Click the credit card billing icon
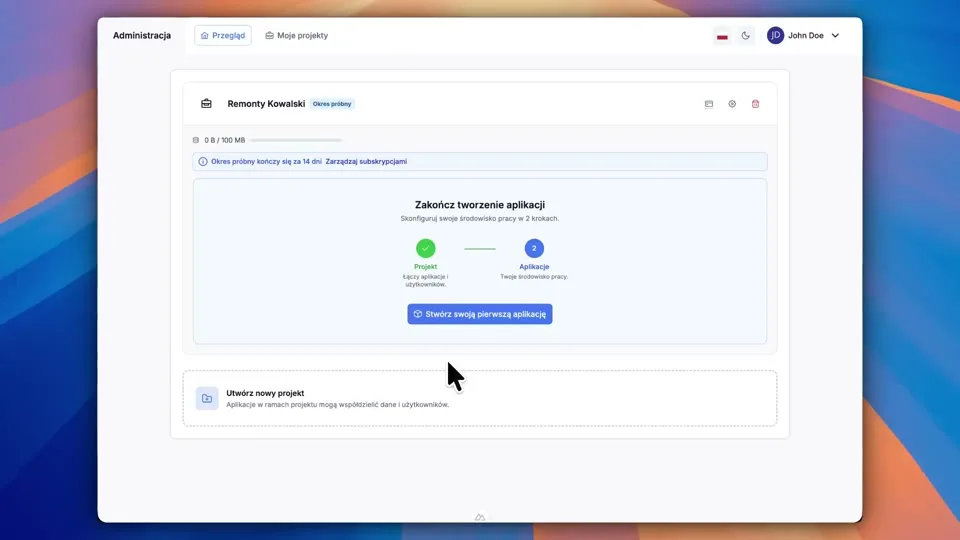 coord(709,104)
